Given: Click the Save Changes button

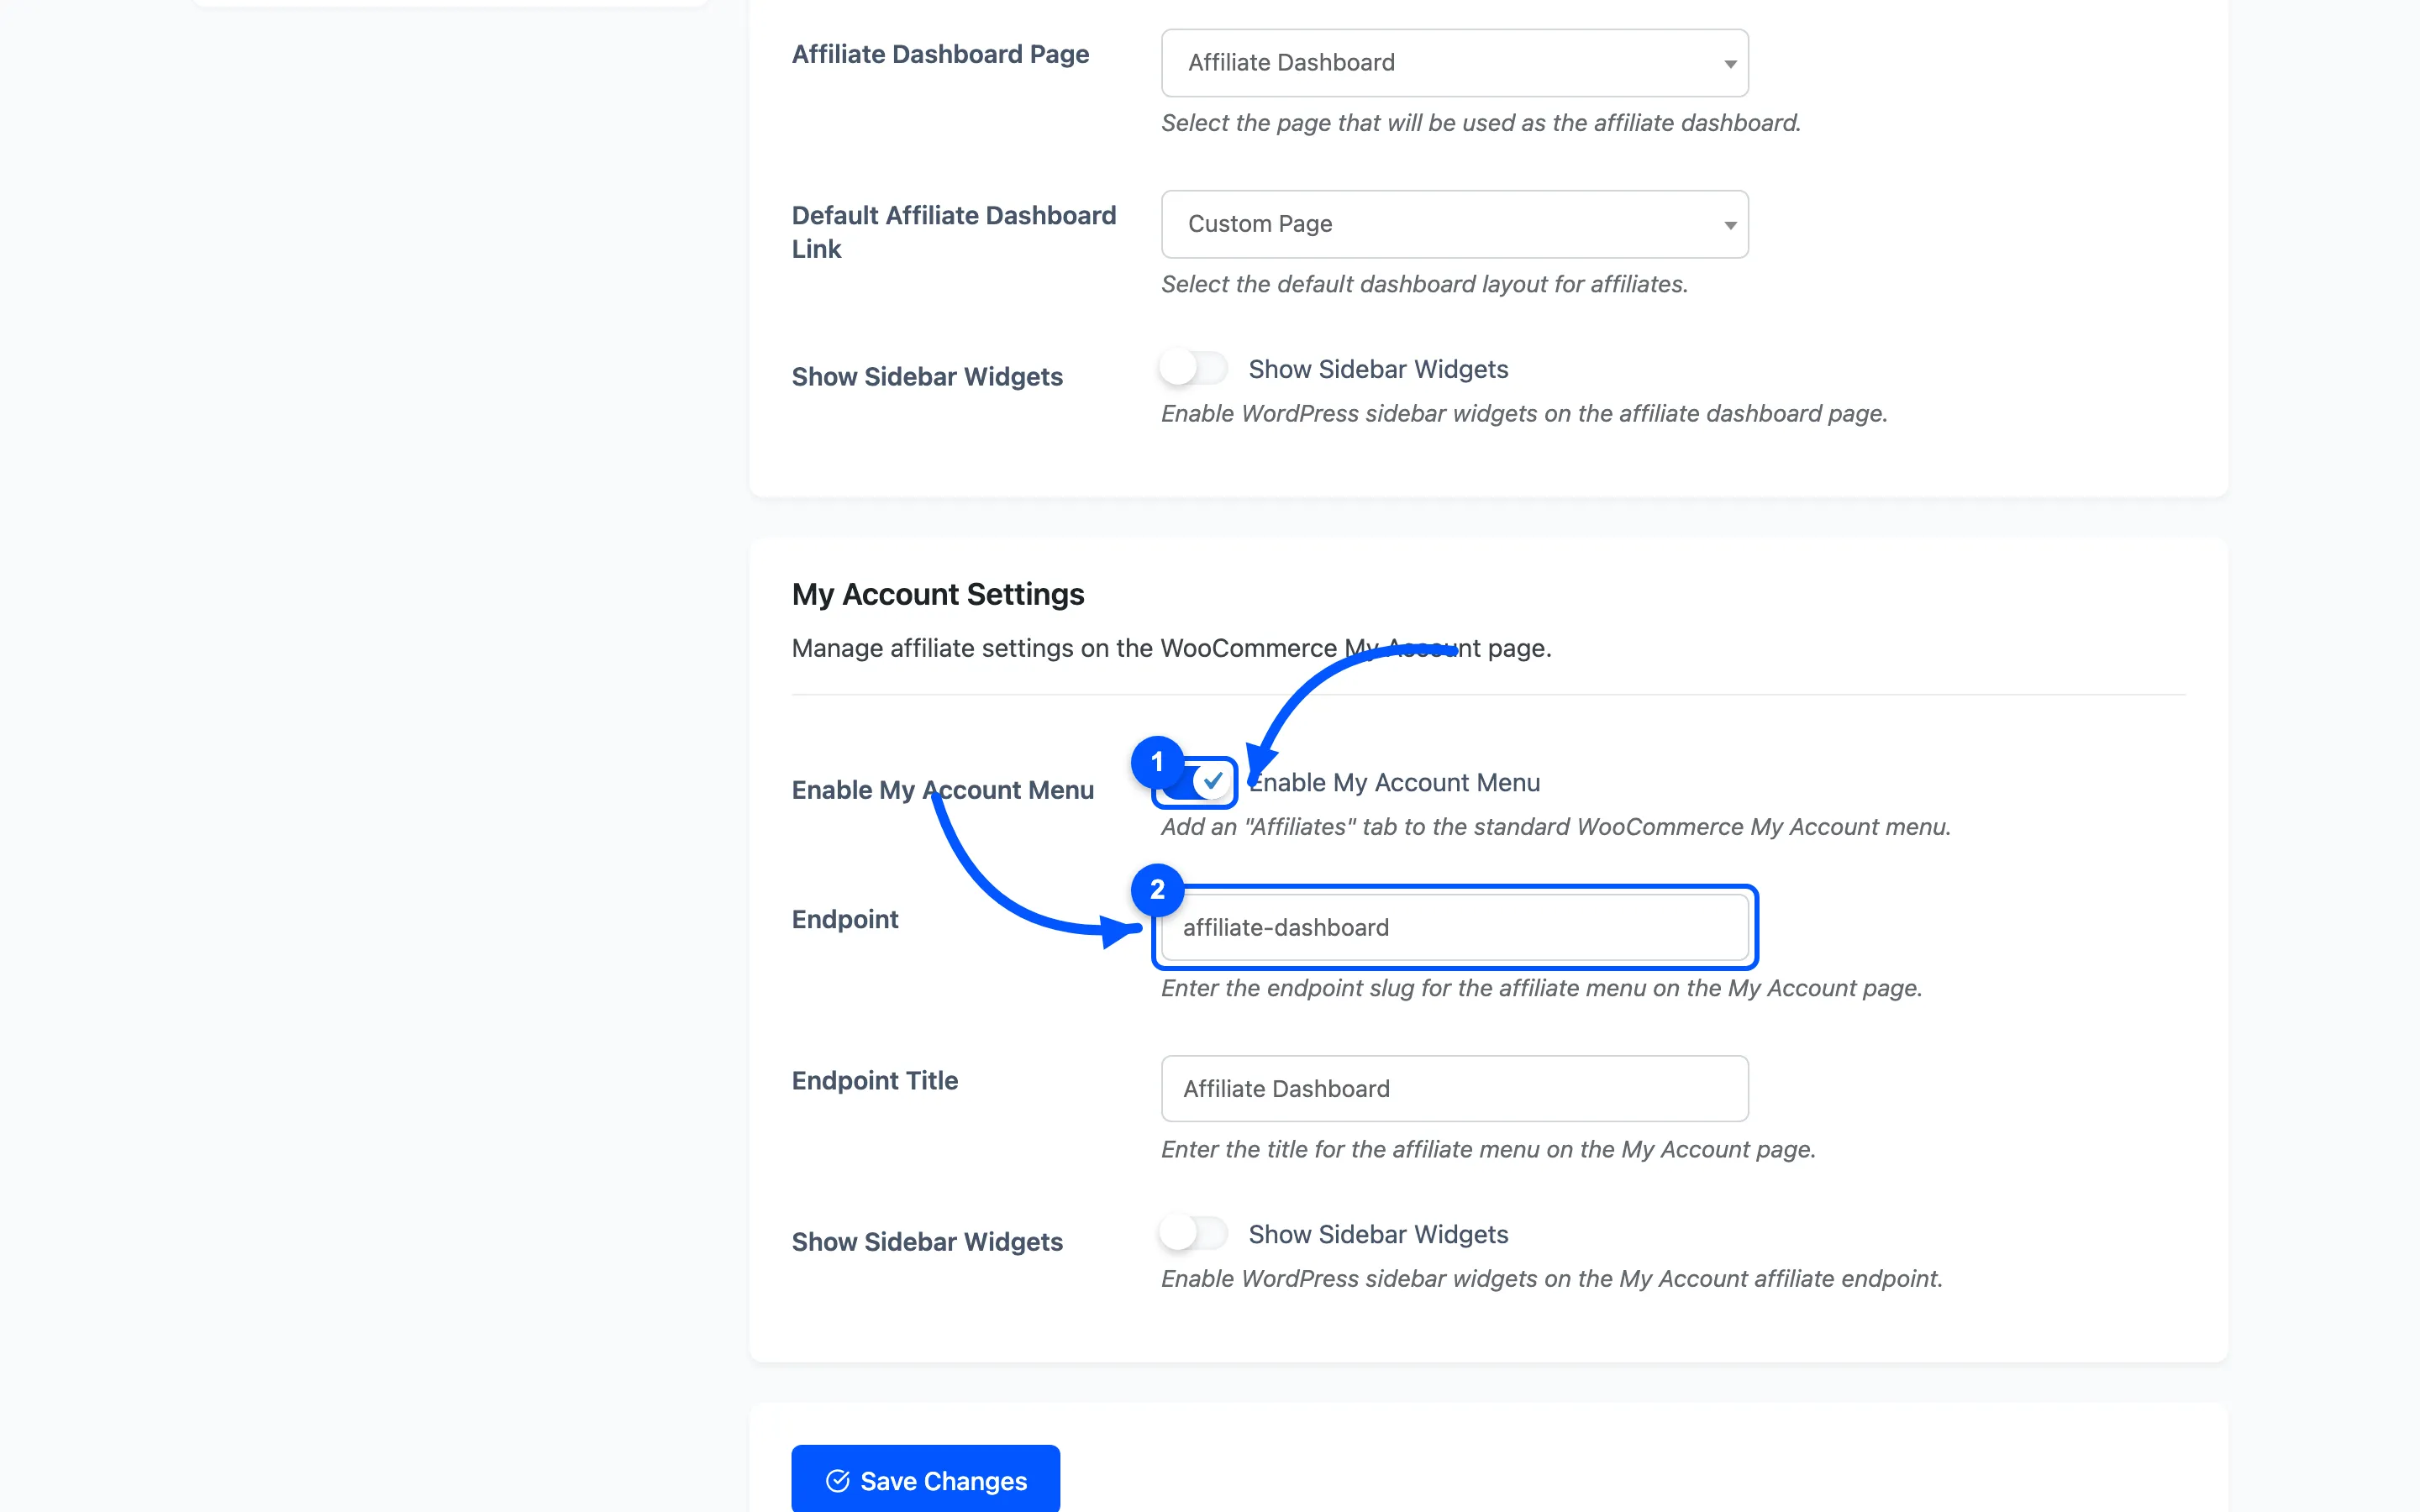Looking at the screenshot, I should click(x=925, y=1480).
